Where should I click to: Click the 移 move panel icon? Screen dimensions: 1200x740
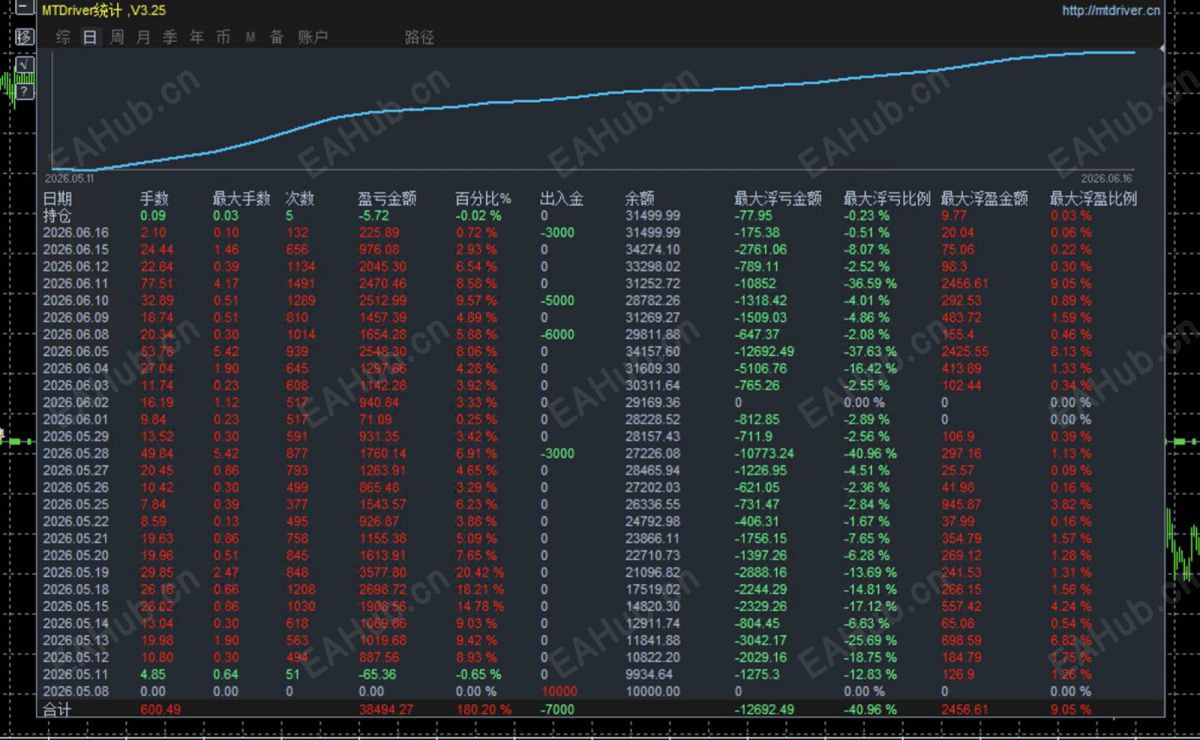point(25,37)
